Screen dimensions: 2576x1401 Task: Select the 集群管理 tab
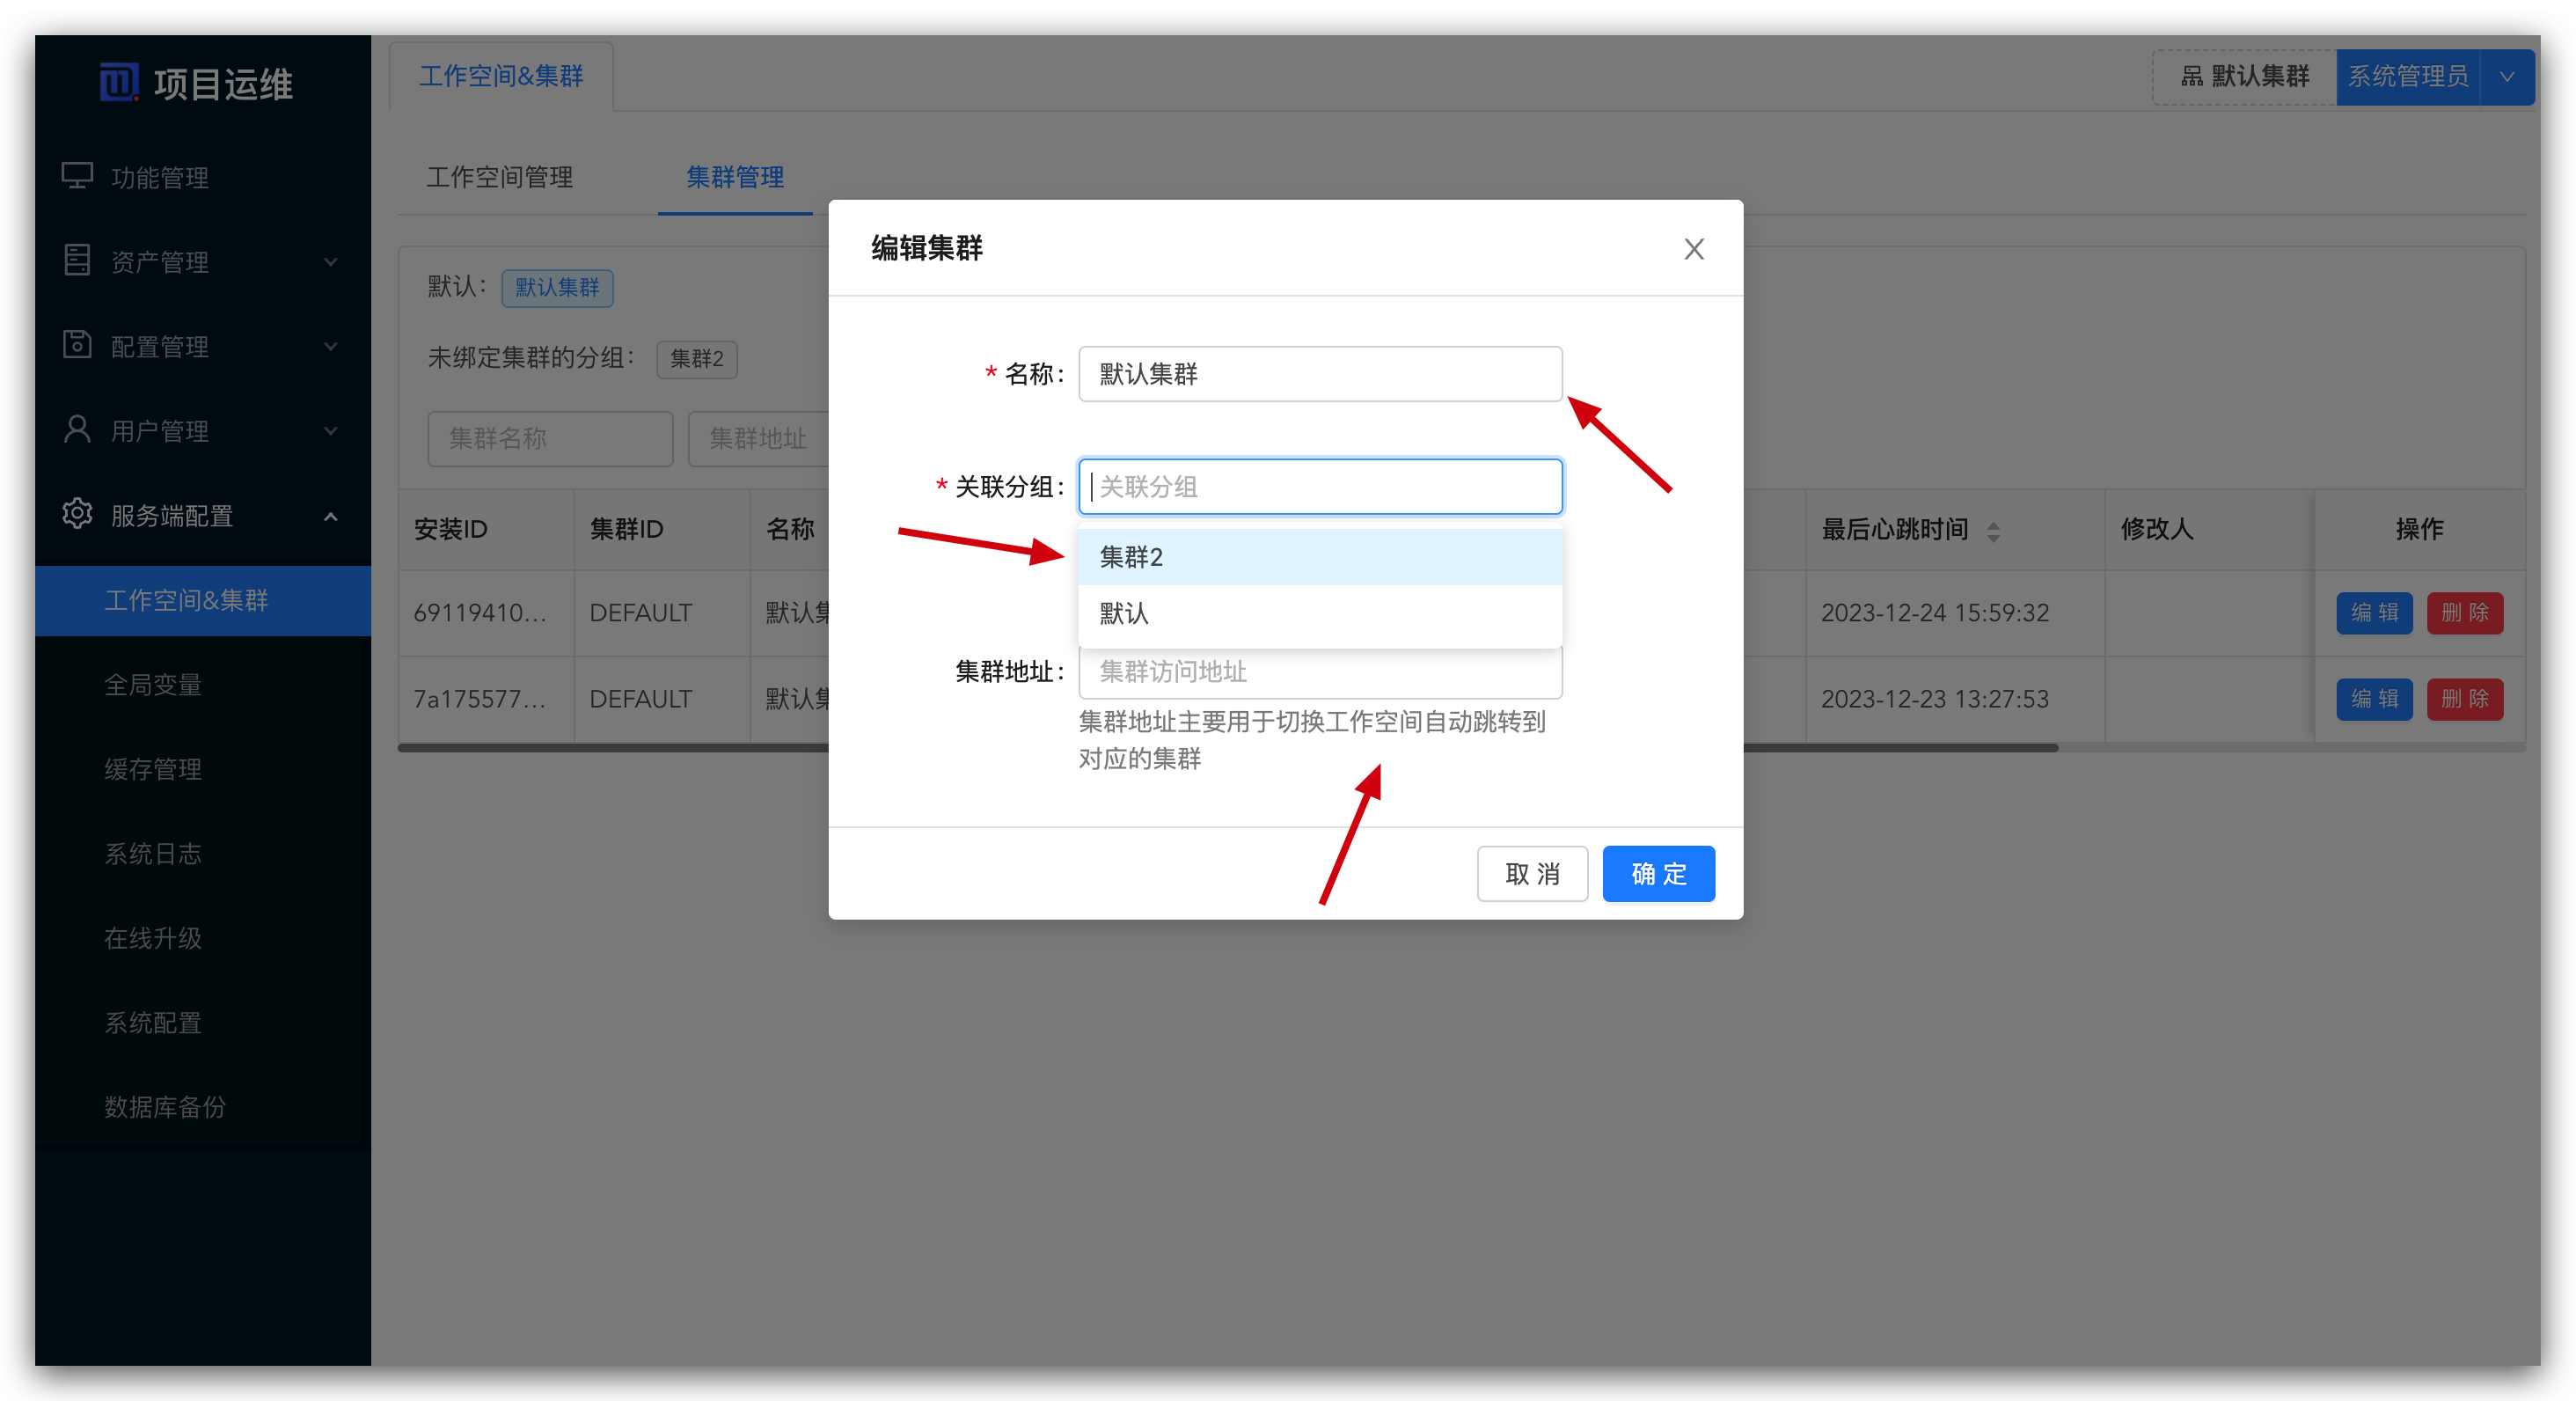click(x=735, y=178)
